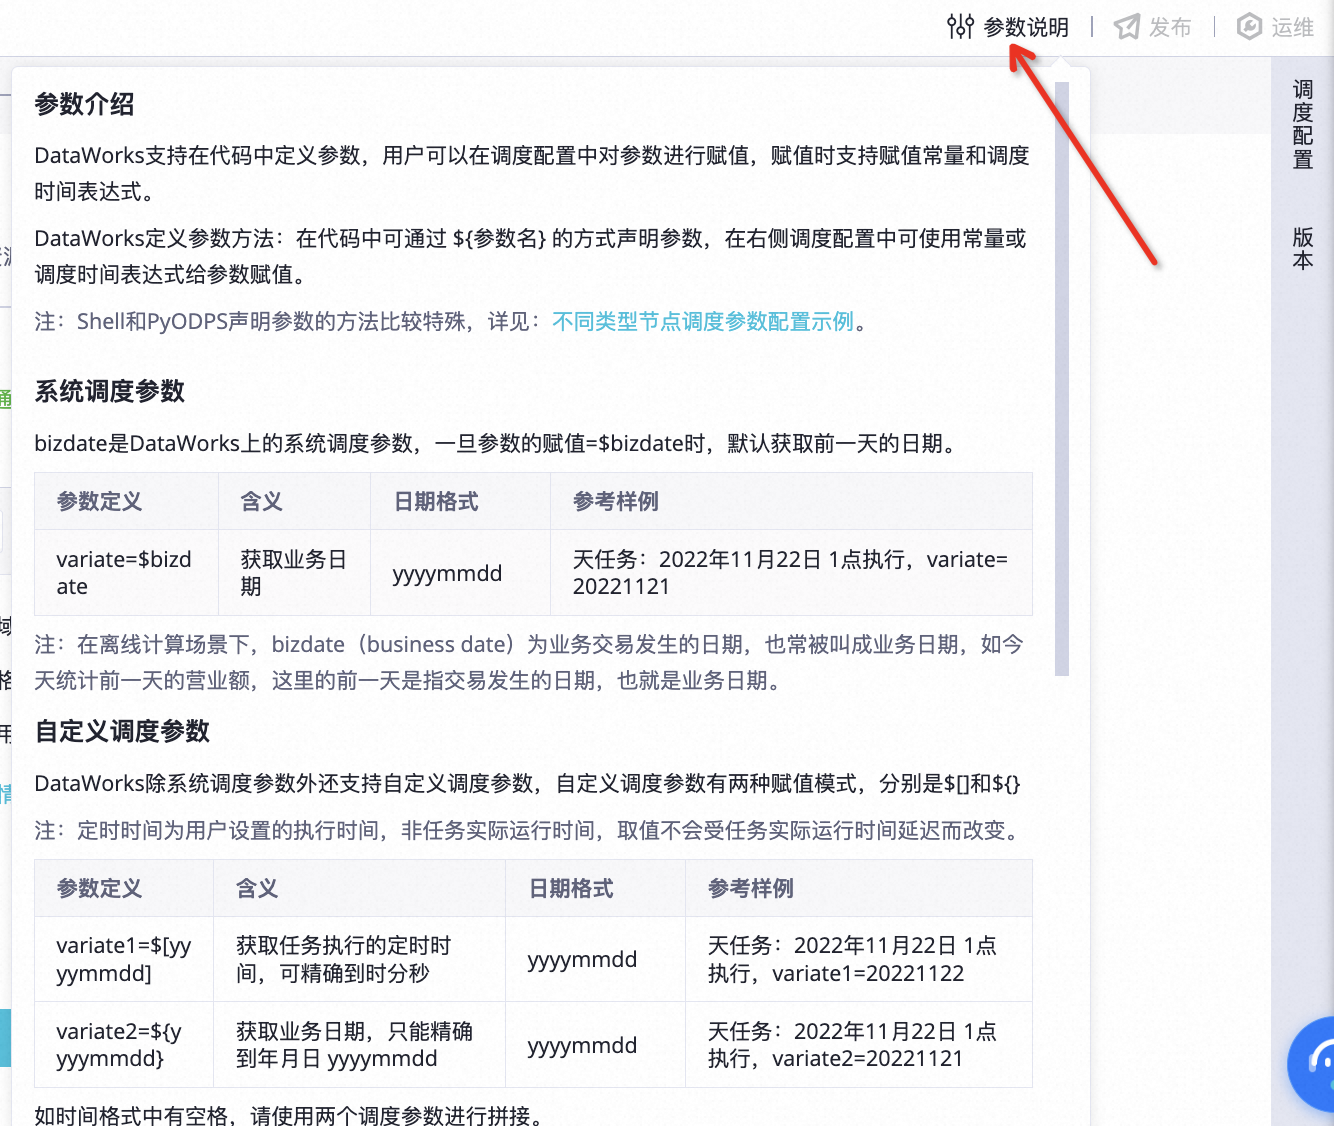This screenshot has width=1334, height=1126.
Task: Click 获取业务日期，只能精确到年月日 cell
Action: (359, 1045)
